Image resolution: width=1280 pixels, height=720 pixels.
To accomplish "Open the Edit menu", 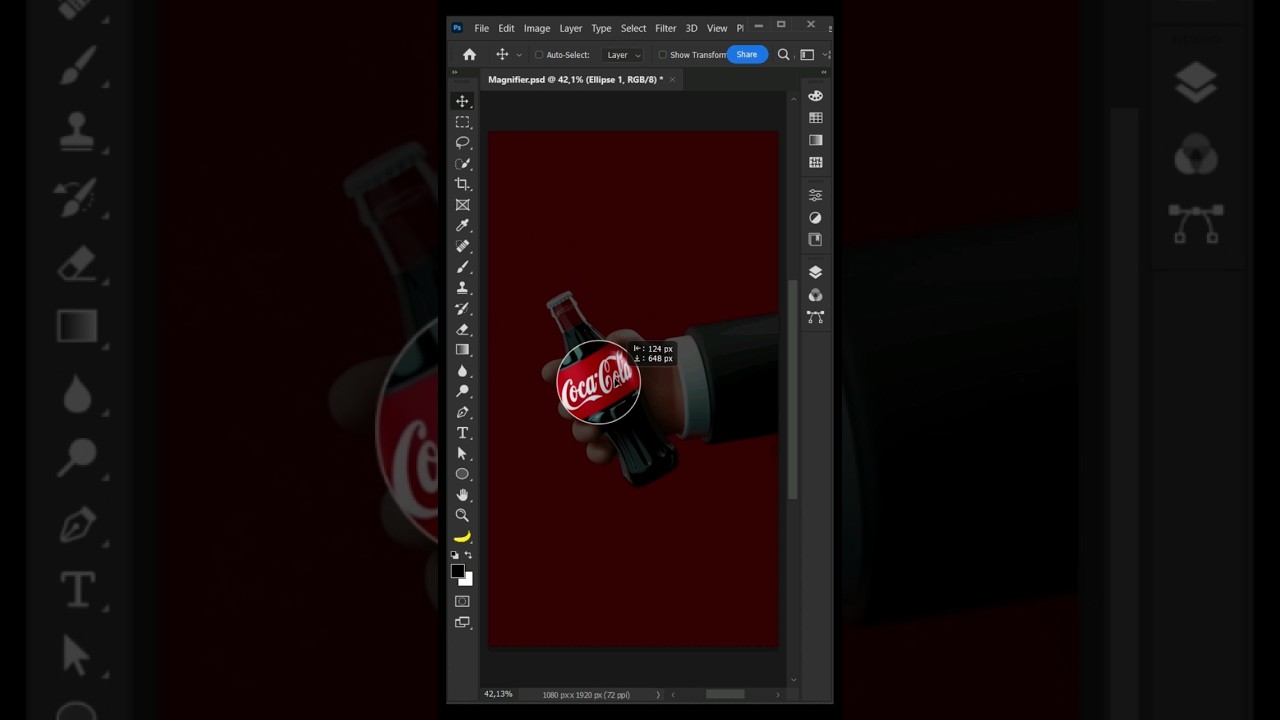I will [507, 28].
